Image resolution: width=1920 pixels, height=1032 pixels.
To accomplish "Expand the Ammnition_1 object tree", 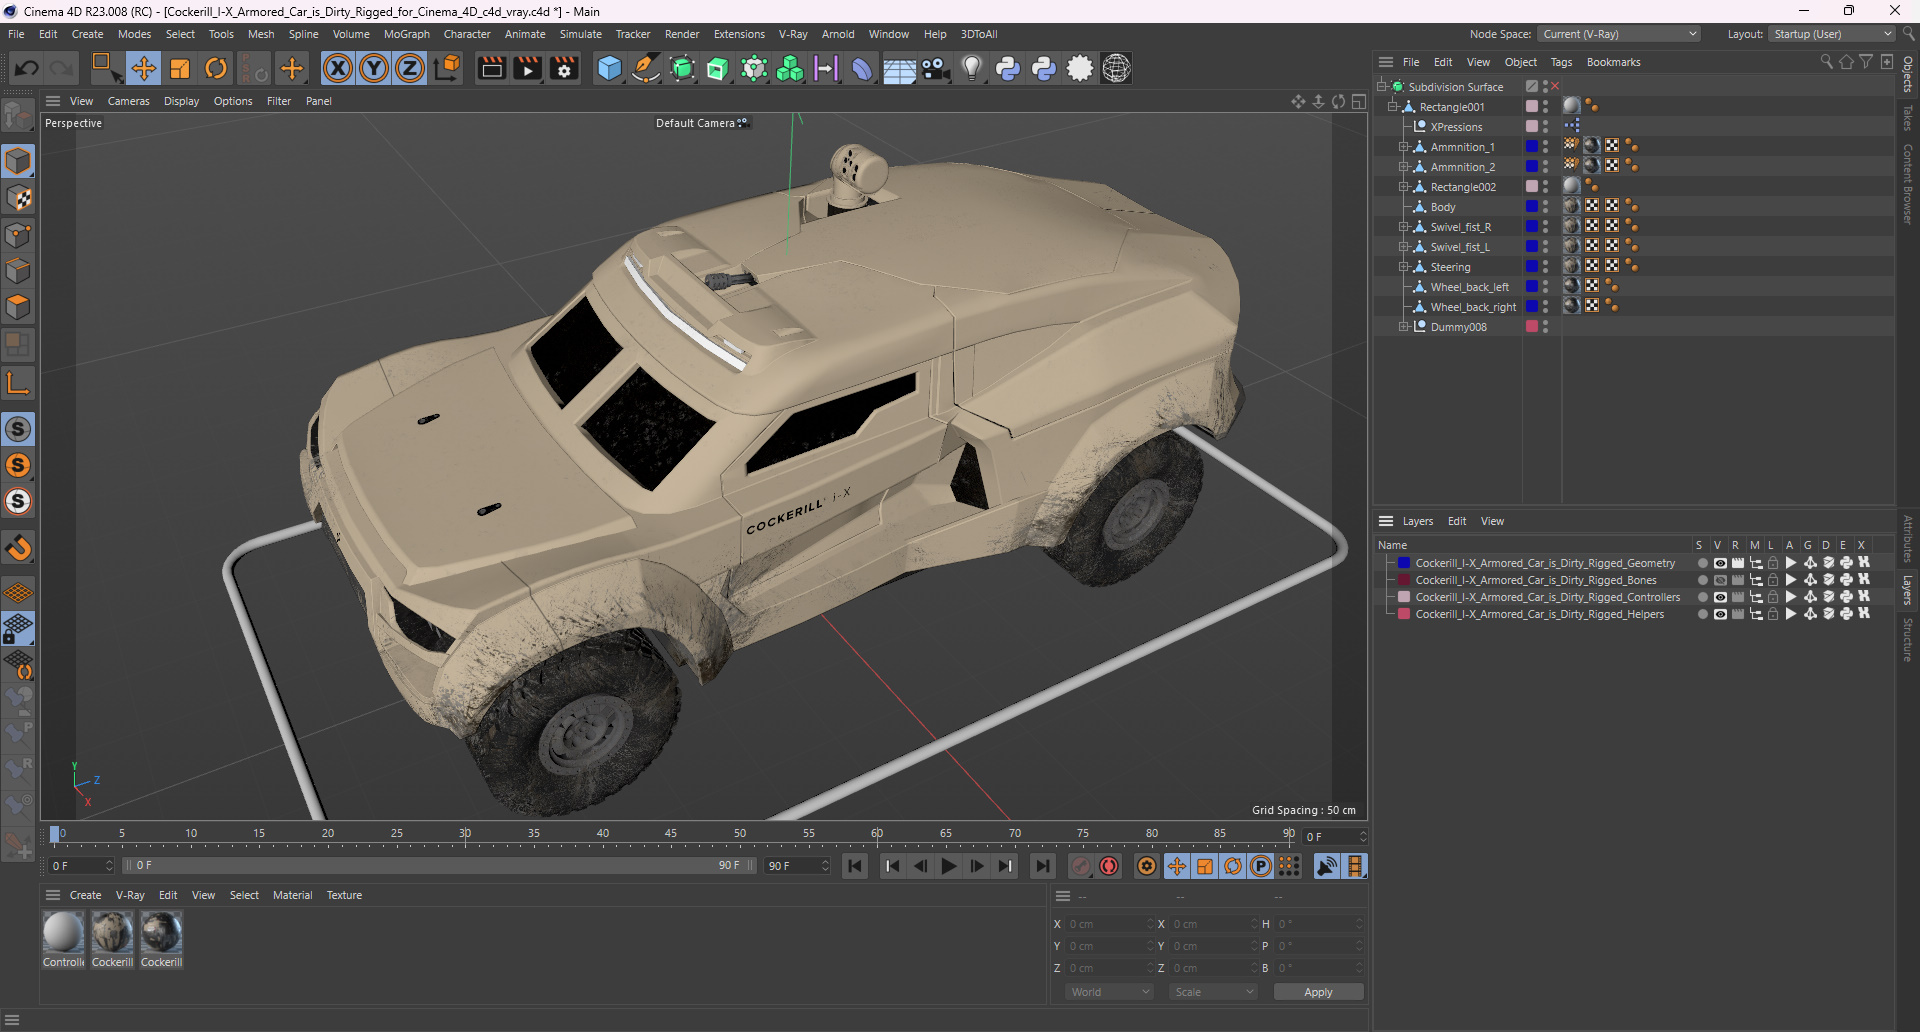I will click(1403, 147).
